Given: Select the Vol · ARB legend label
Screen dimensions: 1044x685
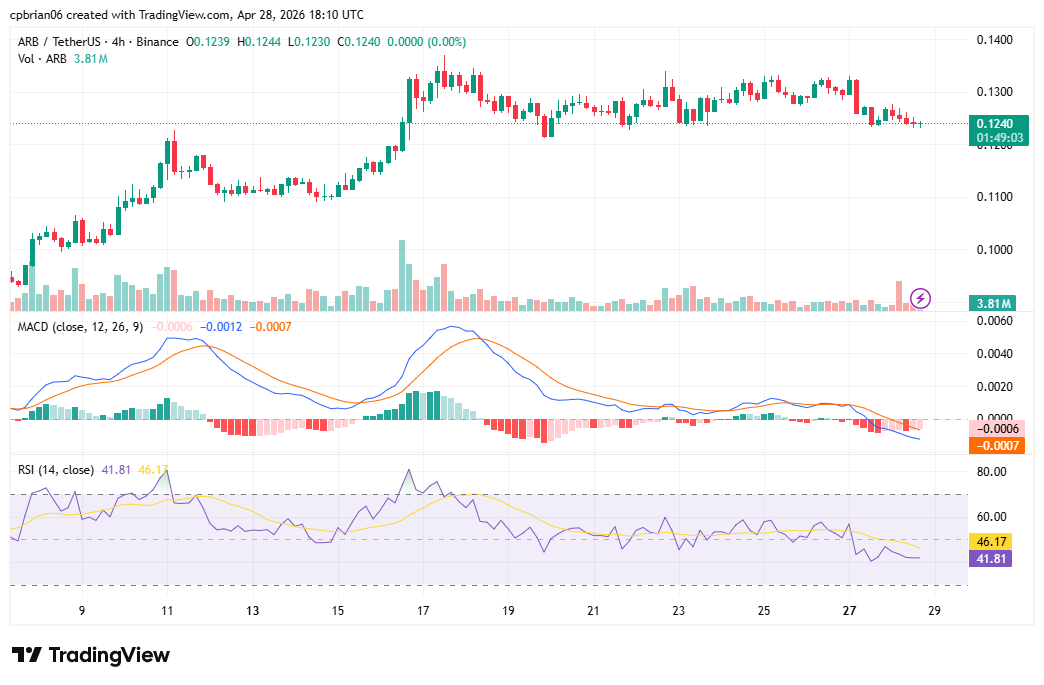Looking at the screenshot, I should (x=41, y=59).
